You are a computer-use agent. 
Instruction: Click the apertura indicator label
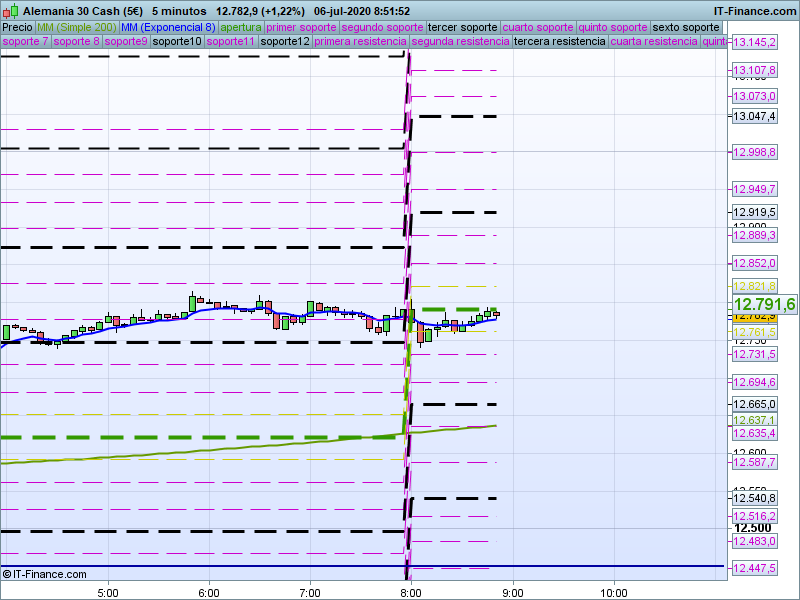[x=241, y=27]
